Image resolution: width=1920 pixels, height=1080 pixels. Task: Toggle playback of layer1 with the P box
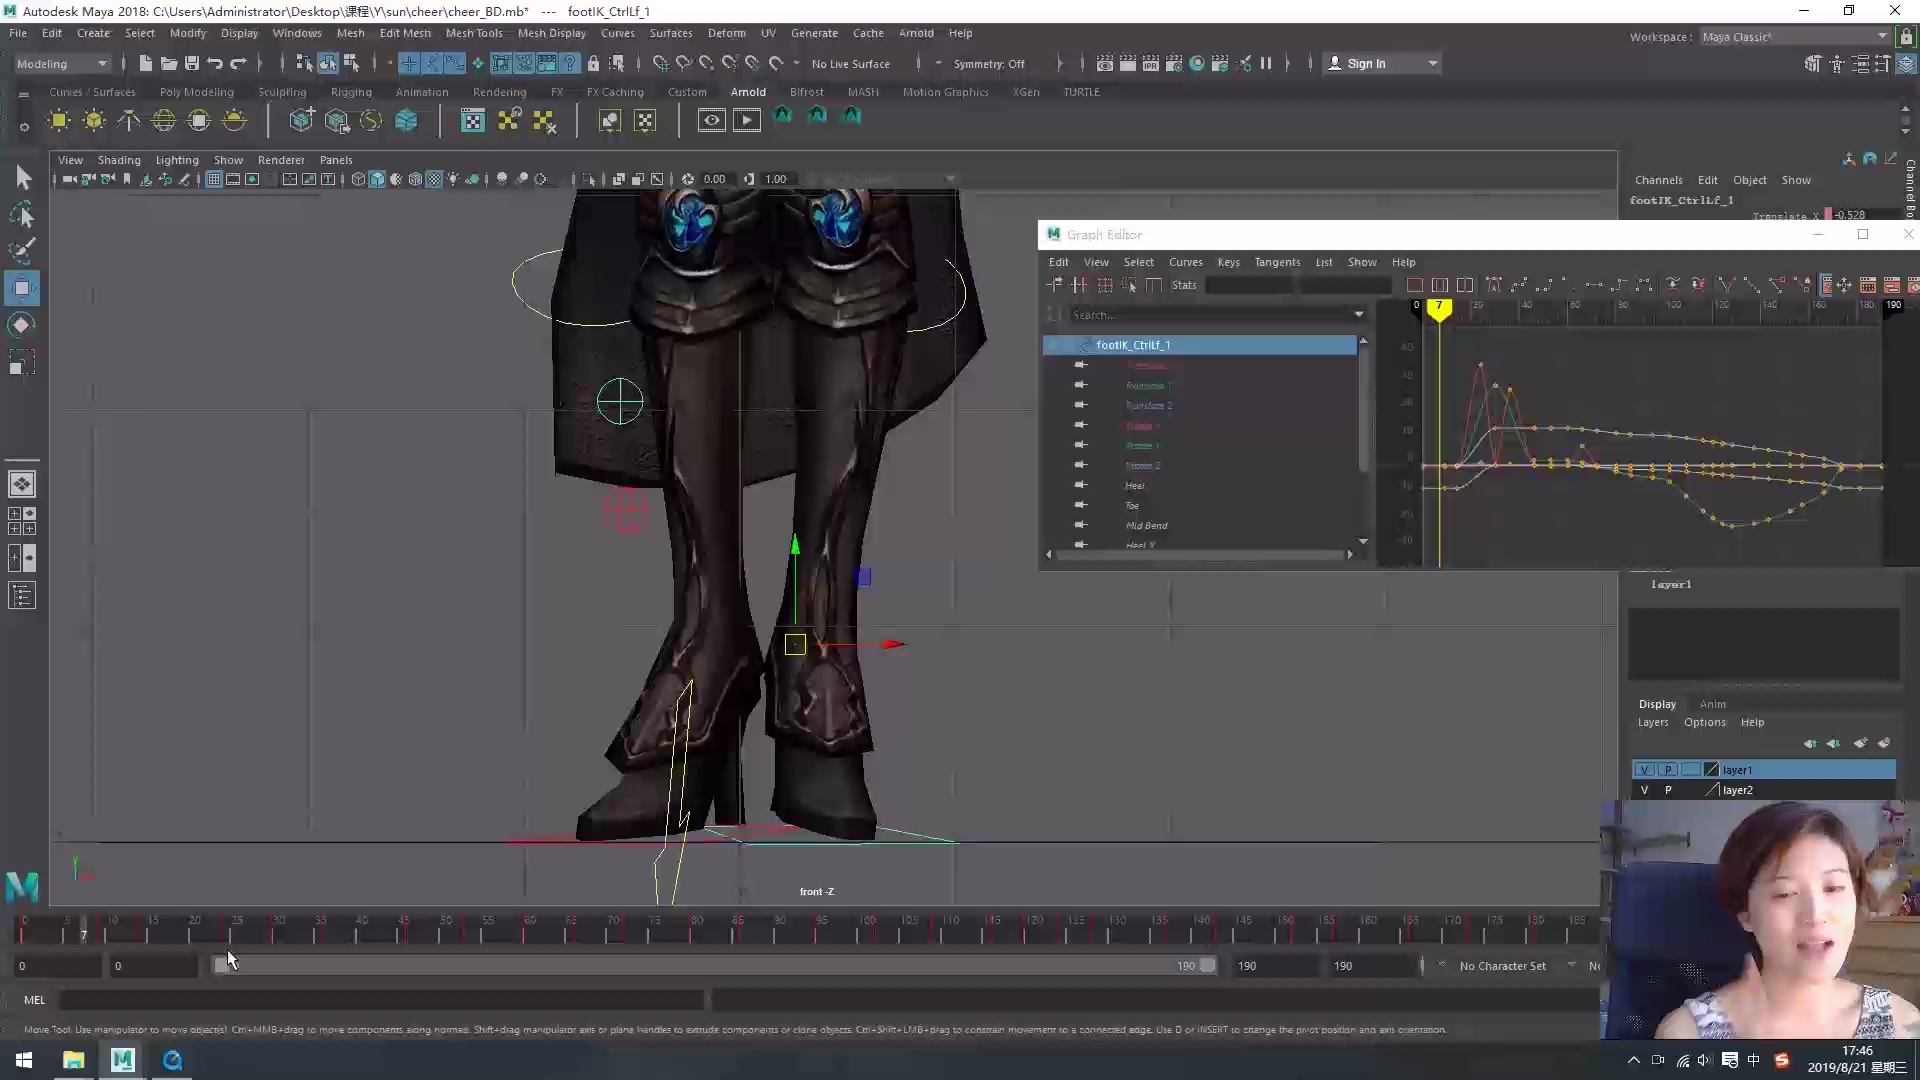click(x=1668, y=769)
